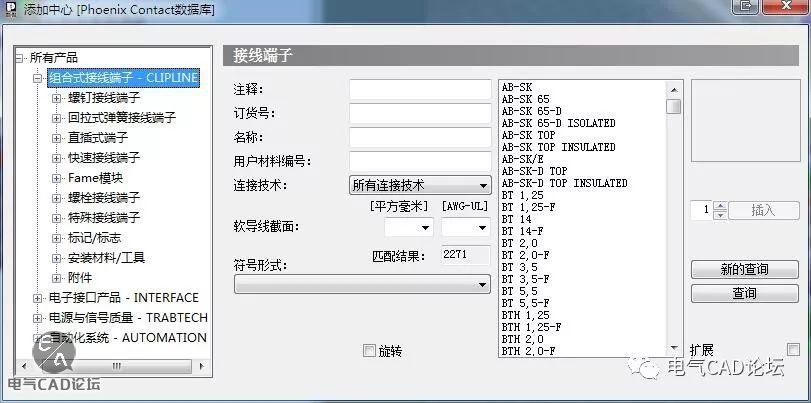Select AB-SK 65-D ISOLATED in the list
The image size is (811, 403).
[x=559, y=123]
